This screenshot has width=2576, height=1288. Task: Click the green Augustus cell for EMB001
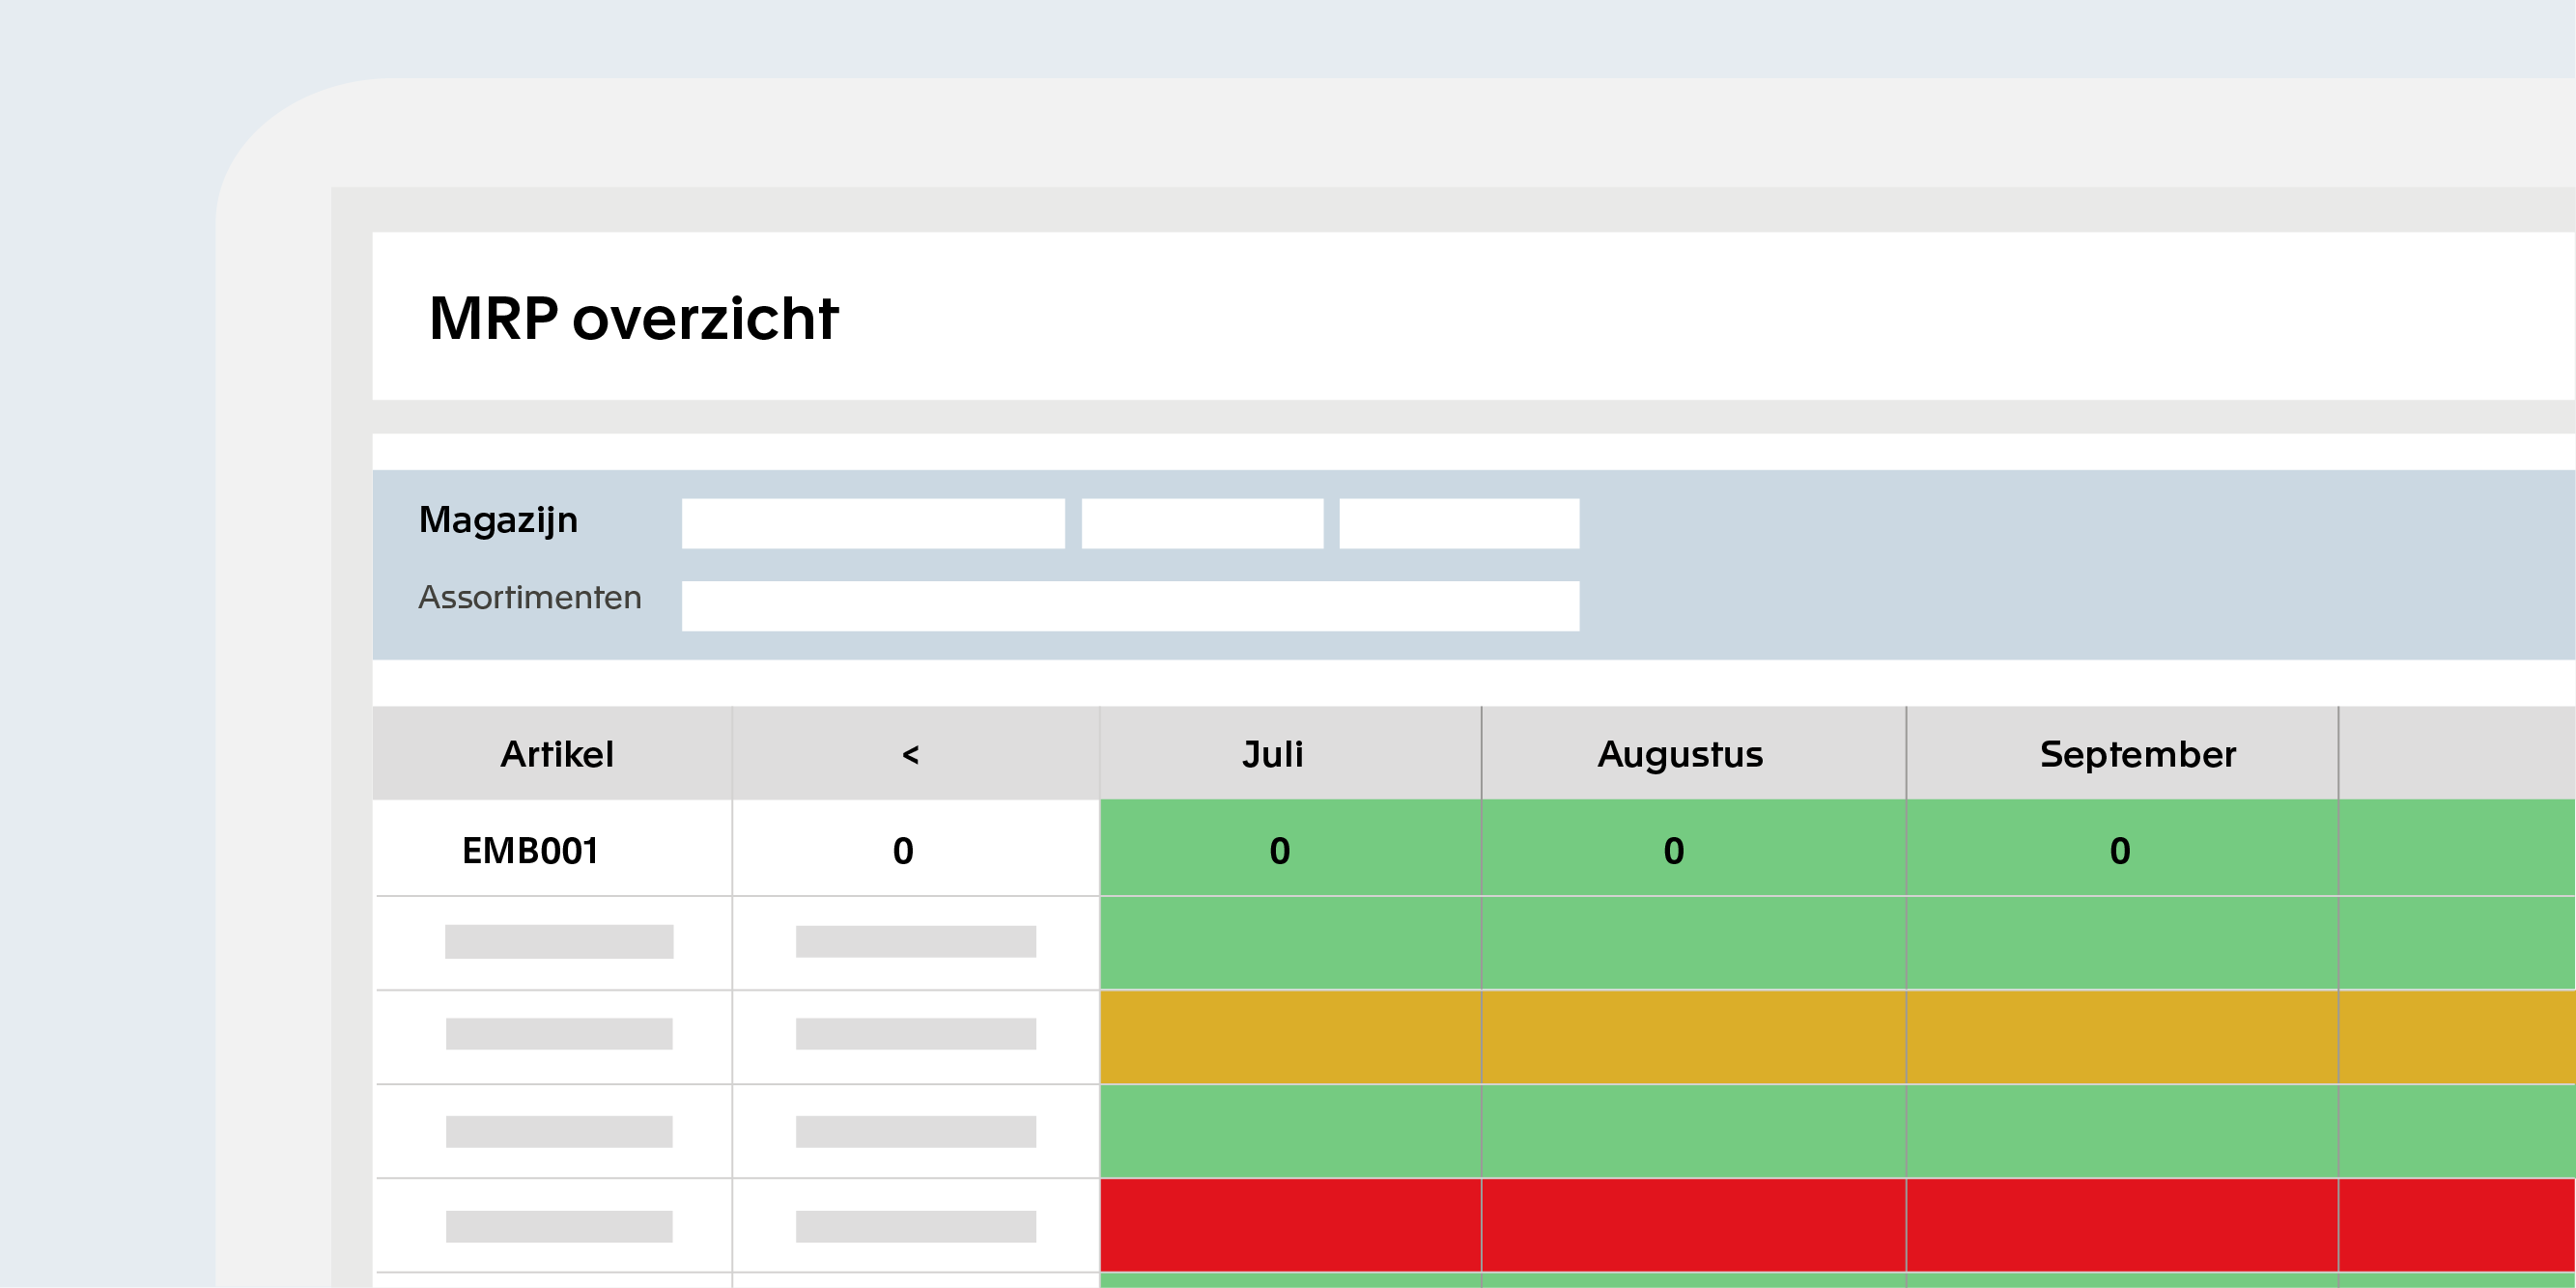[x=1674, y=850]
